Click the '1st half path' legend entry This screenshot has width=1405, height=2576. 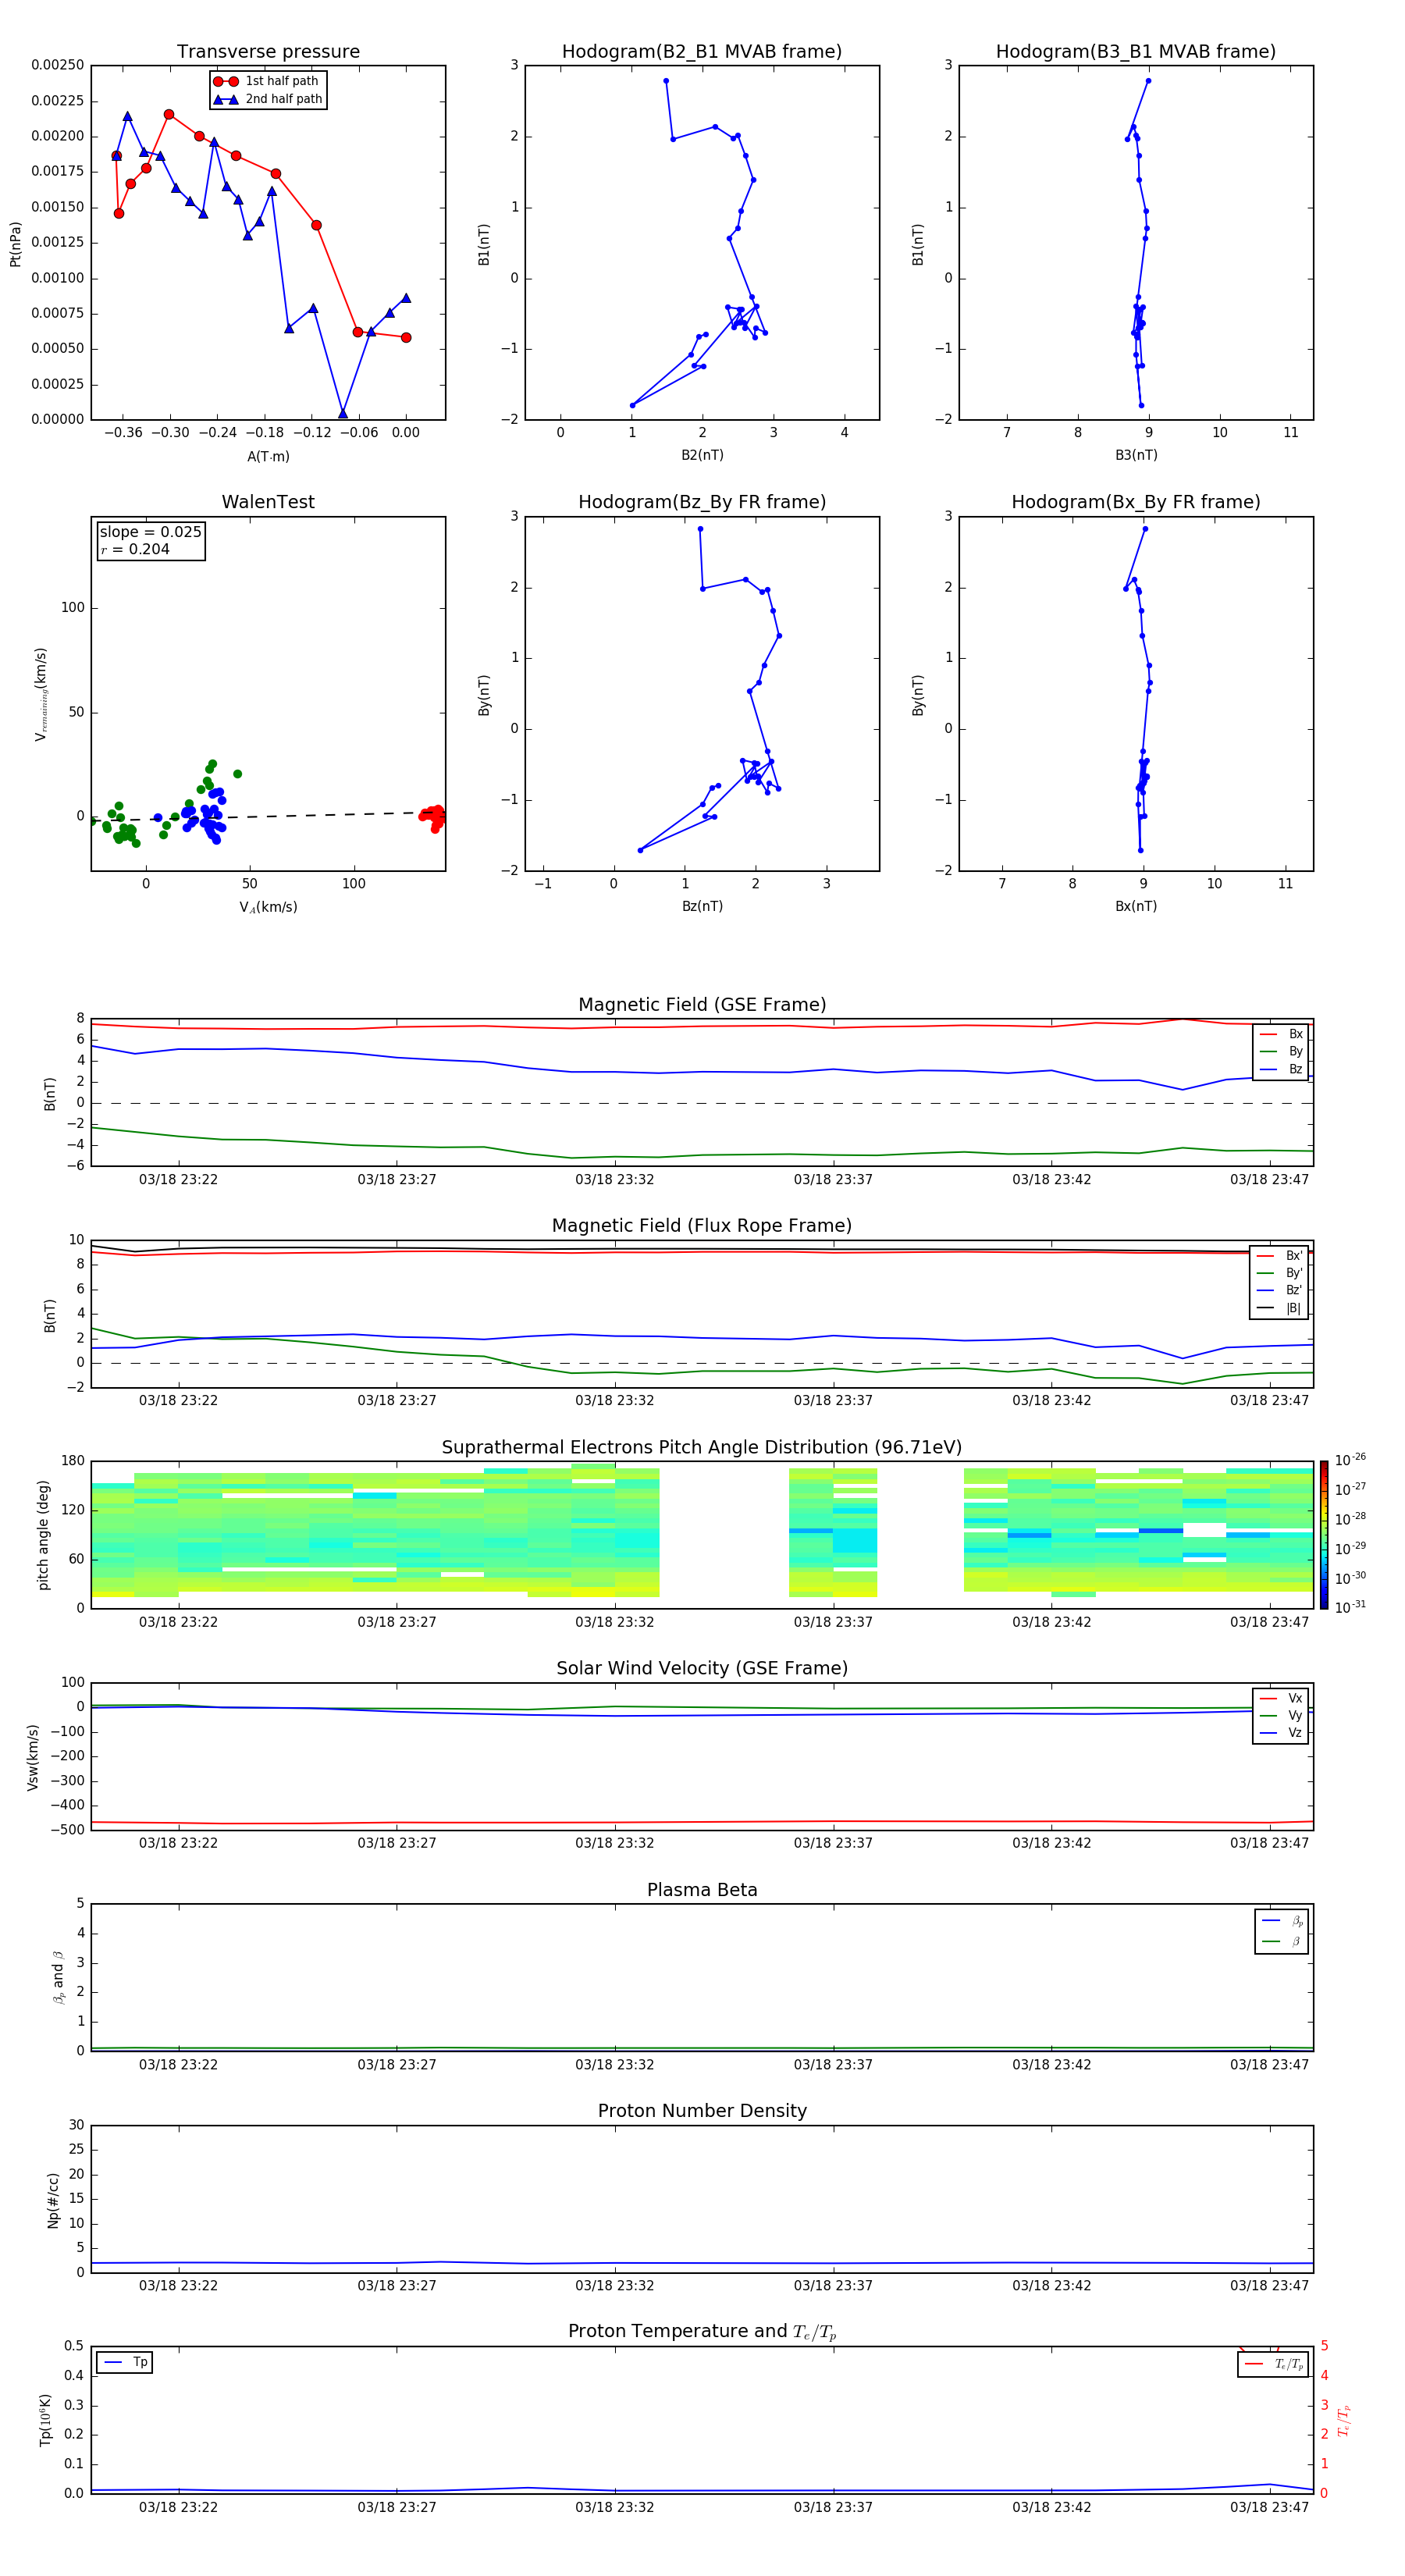(x=266, y=81)
